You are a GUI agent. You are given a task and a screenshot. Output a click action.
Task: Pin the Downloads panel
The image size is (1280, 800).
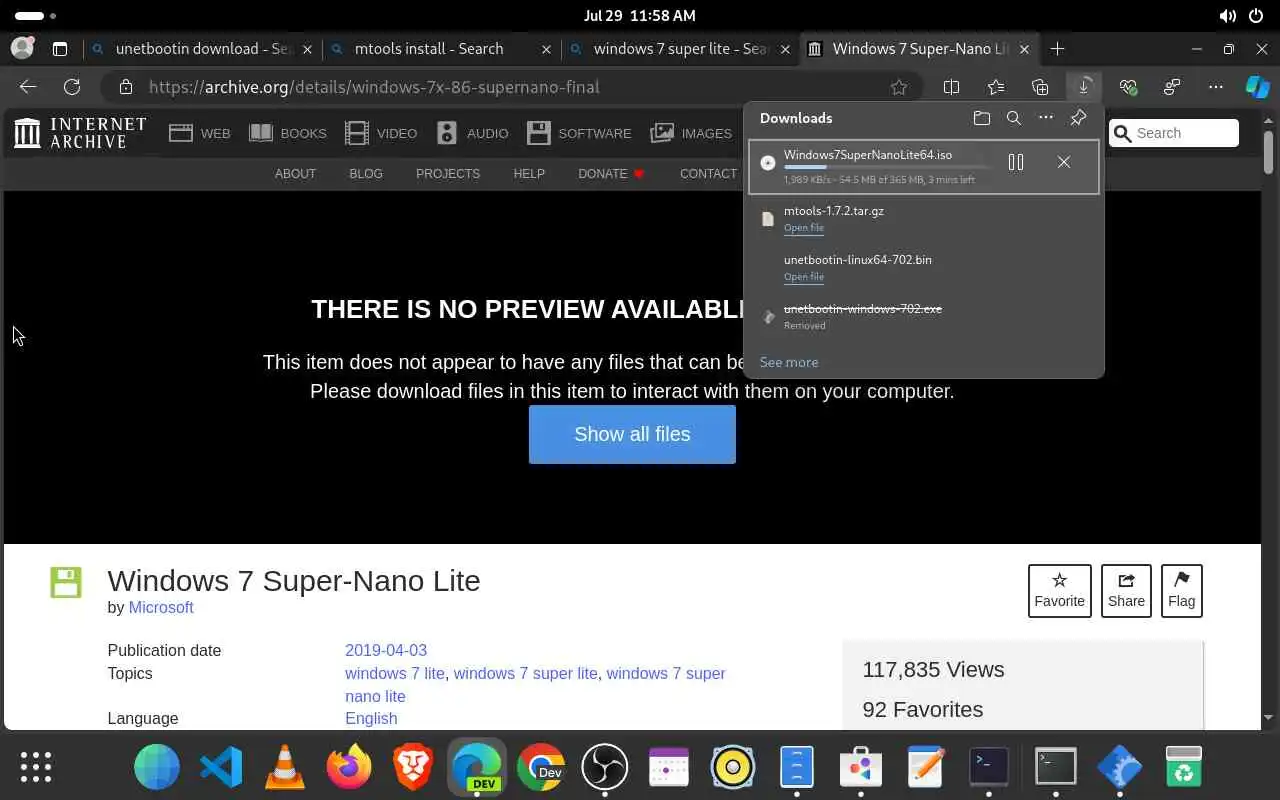(x=1078, y=118)
